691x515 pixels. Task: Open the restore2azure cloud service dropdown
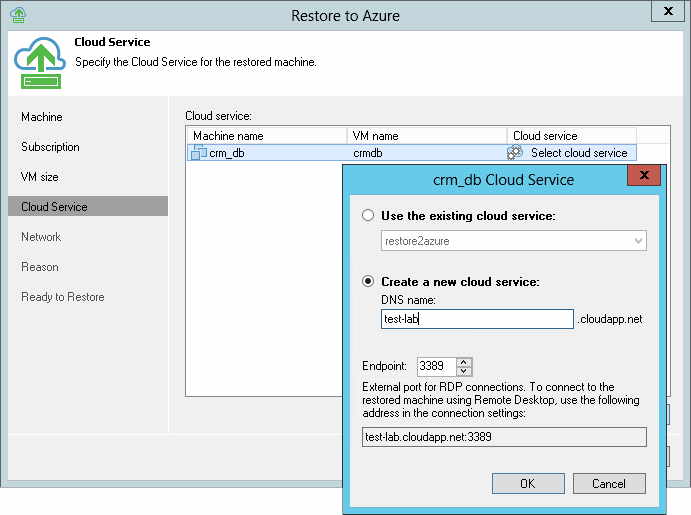[513, 241]
